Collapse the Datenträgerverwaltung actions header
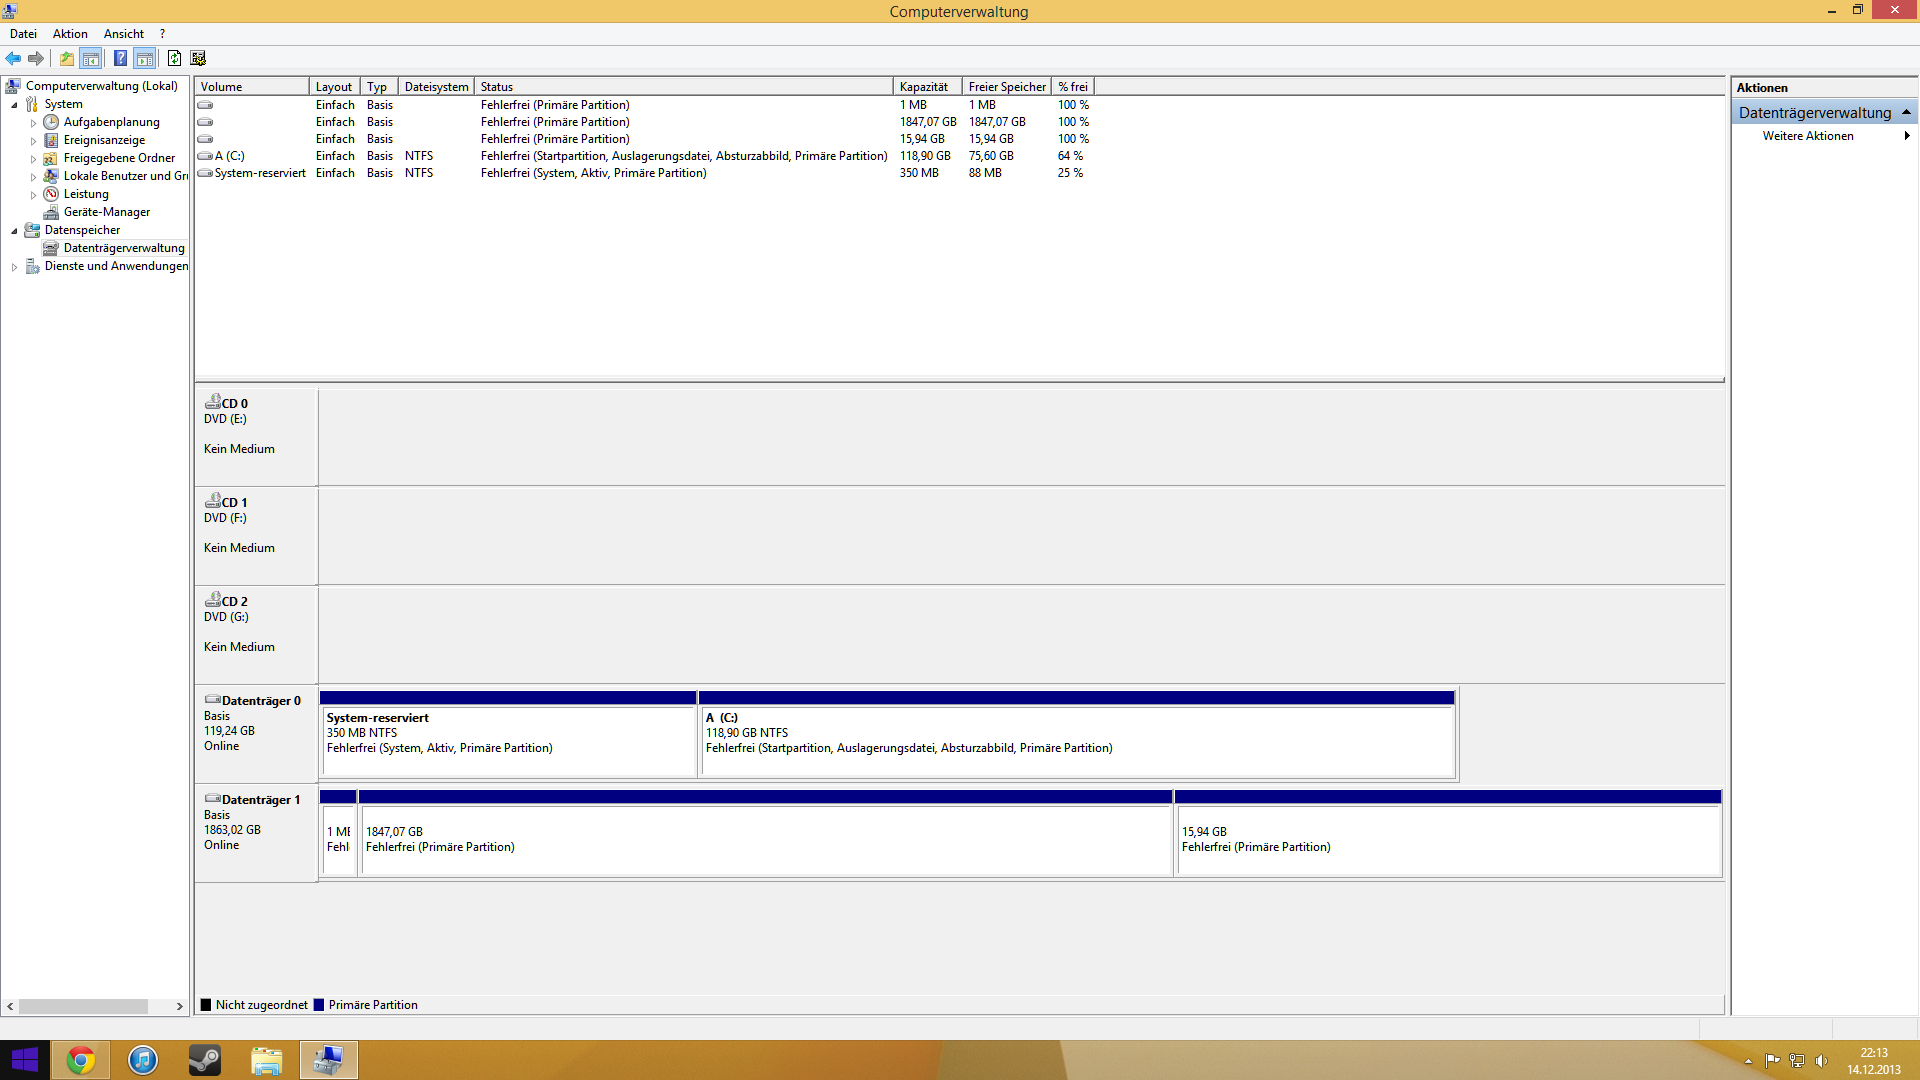 click(1906, 112)
